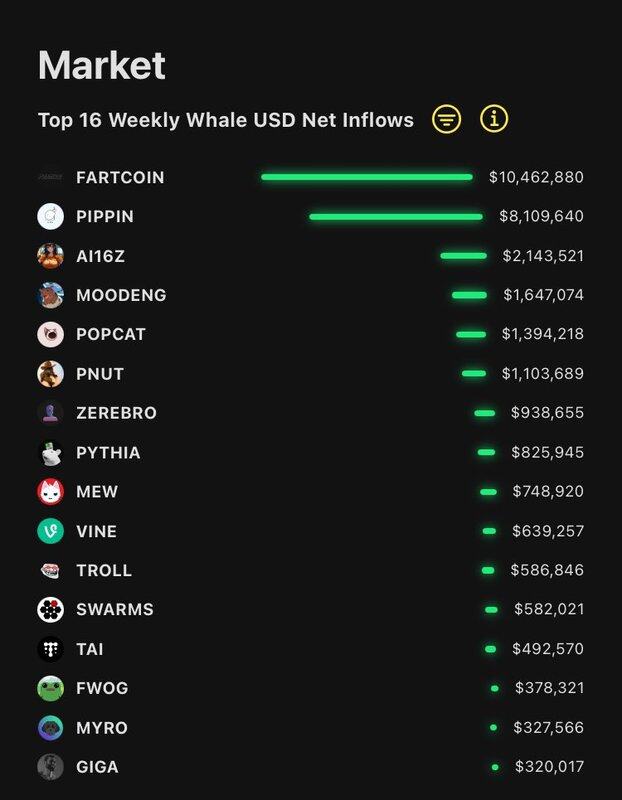The height and width of the screenshot is (800, 622).
Task: Tap the SWARMS token icon
Action: point(51,609)
